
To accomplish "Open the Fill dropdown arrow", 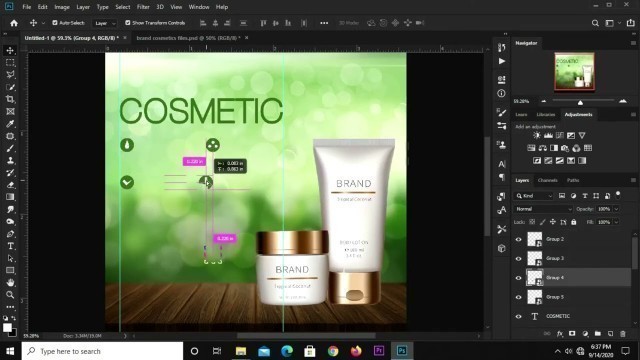I will [616, 222].
